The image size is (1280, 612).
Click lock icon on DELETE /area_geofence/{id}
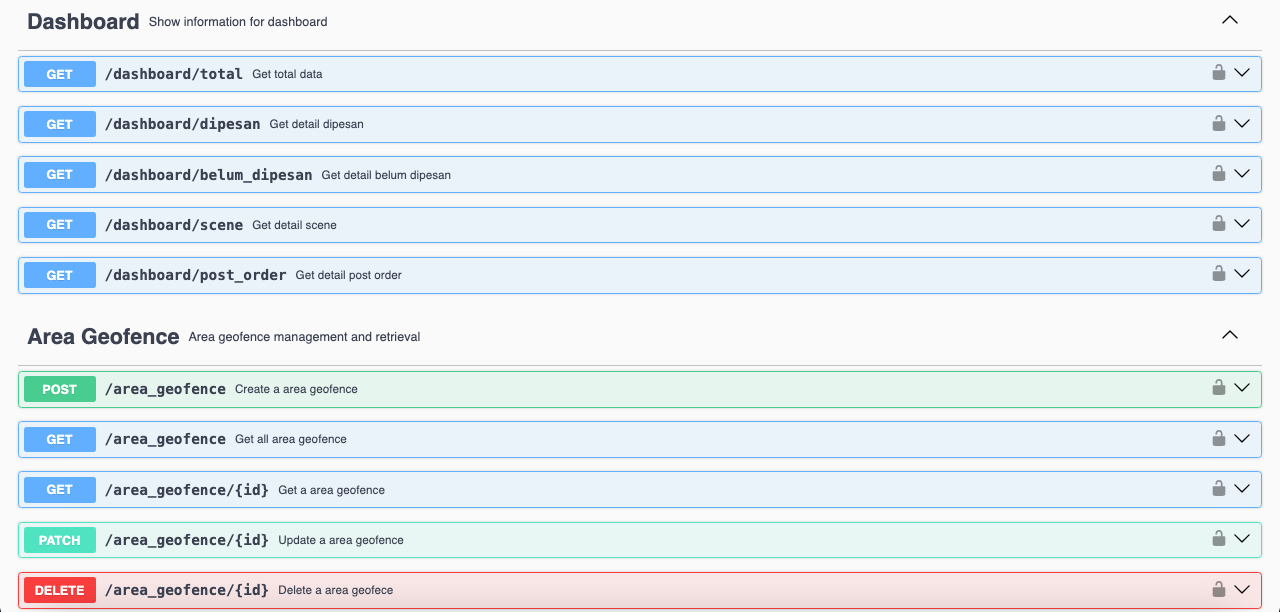pos(1218,589)
